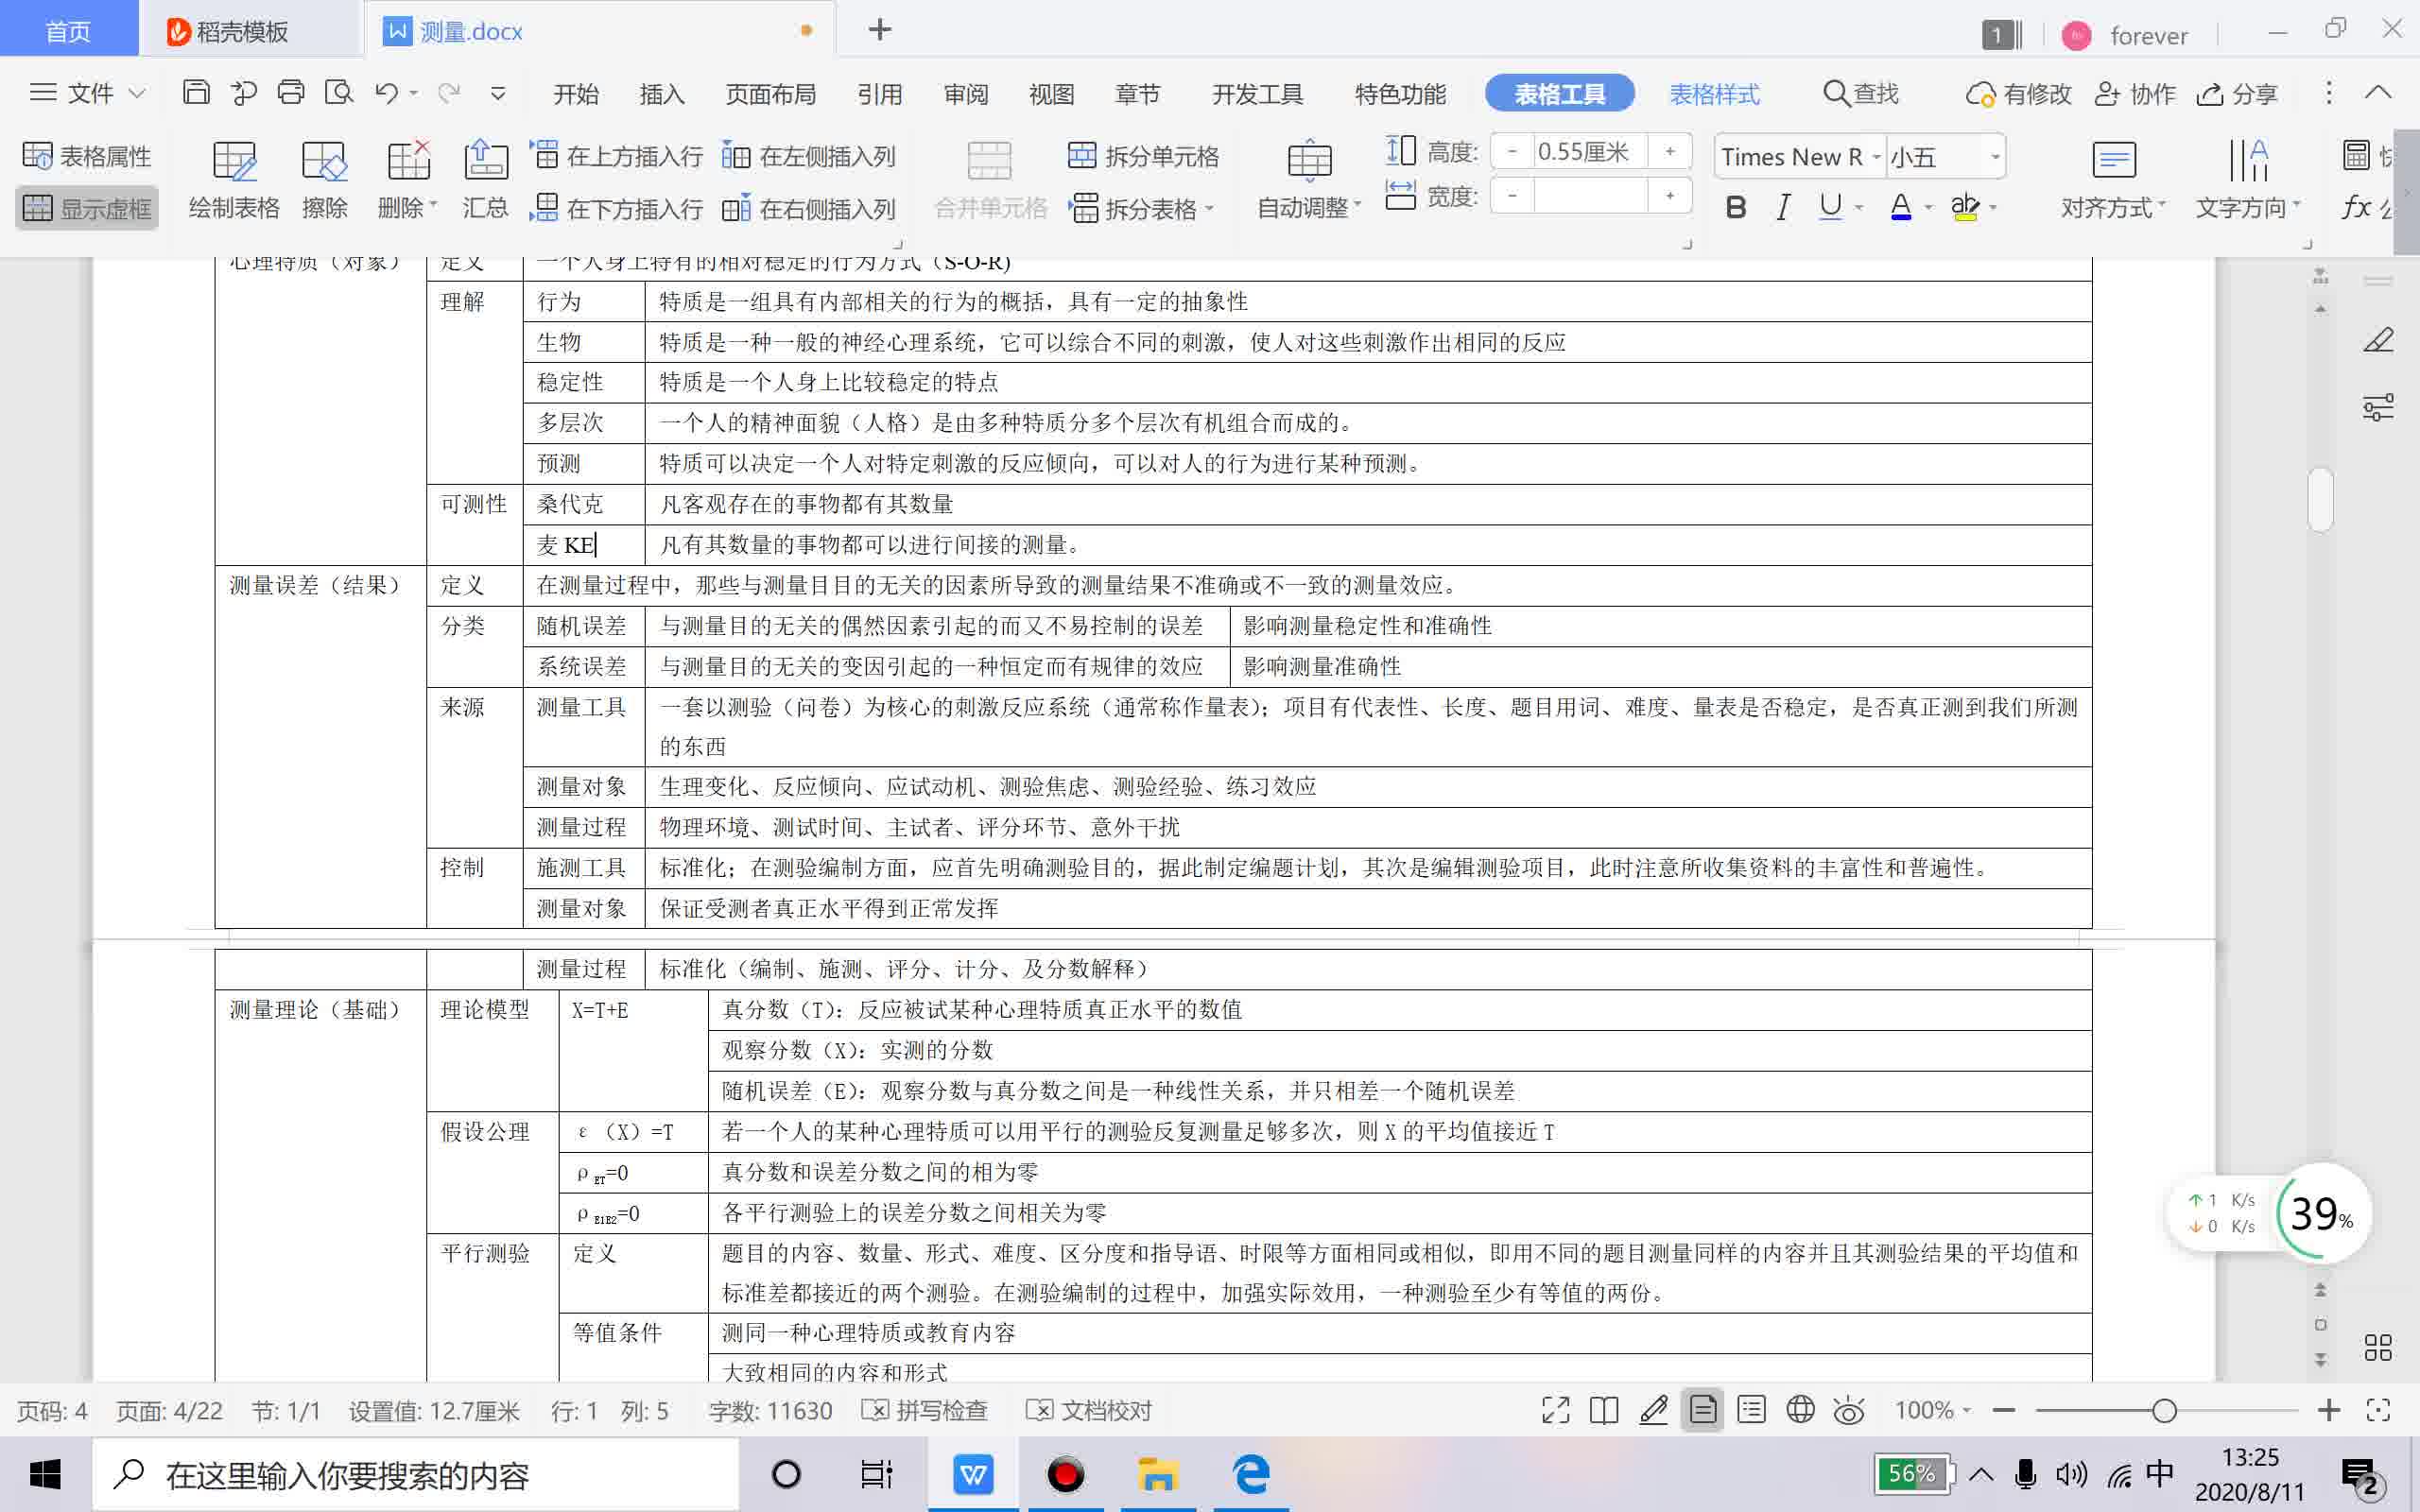This screenshot has width=2420, height=1512.
Task: Click the vertical scrollbar thumb
Action: [x=2320, y=500]
